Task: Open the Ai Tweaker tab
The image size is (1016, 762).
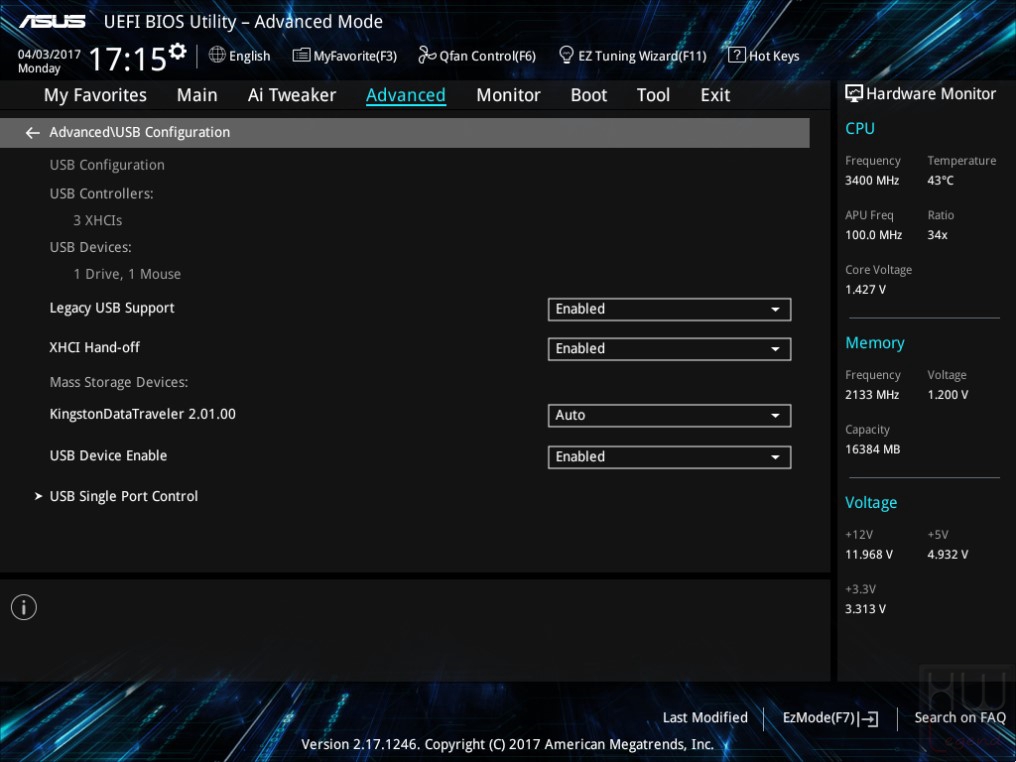Action: coord(292,95)
